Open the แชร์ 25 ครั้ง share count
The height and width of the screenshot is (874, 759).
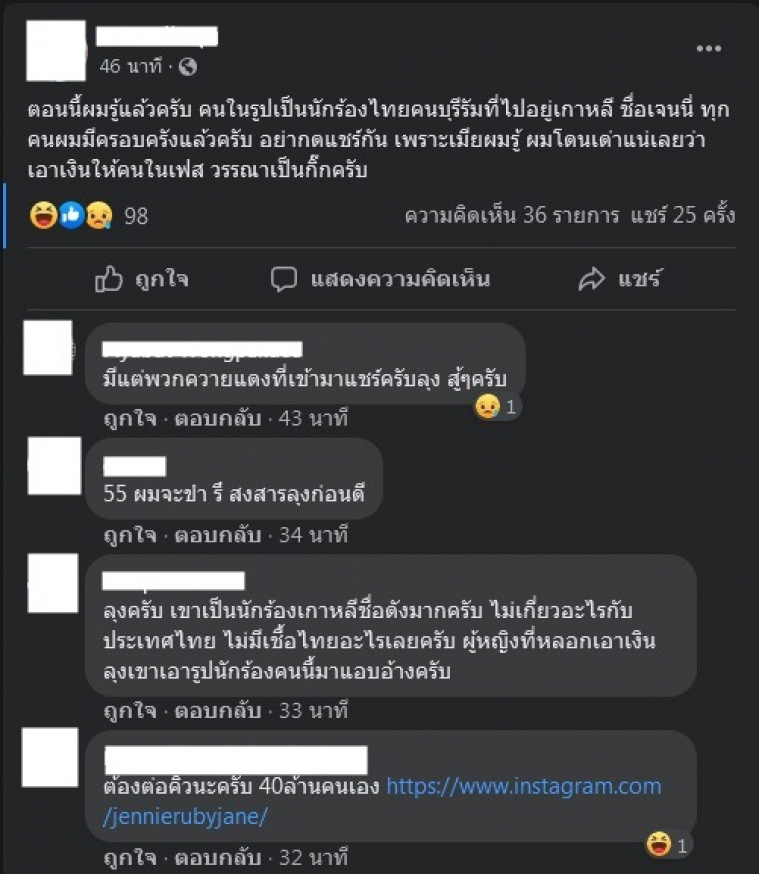[683, 215]
